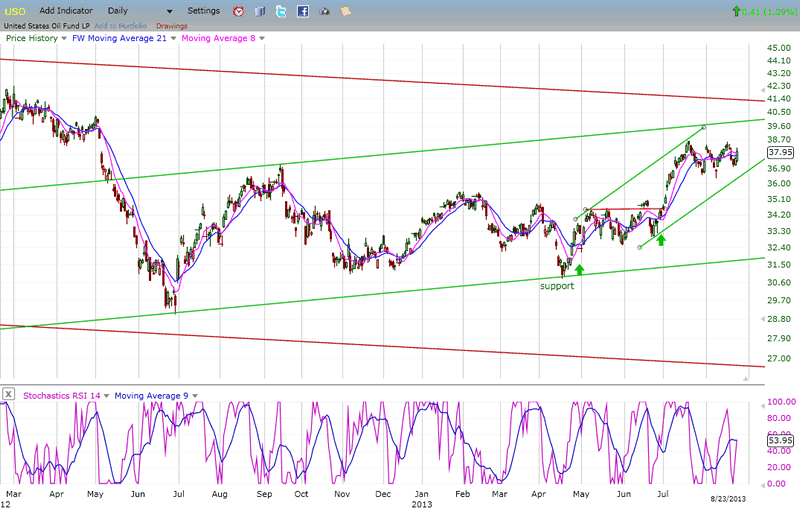Share the chart on Facebook
Screen dimensions: 800x508
point(302,11)
